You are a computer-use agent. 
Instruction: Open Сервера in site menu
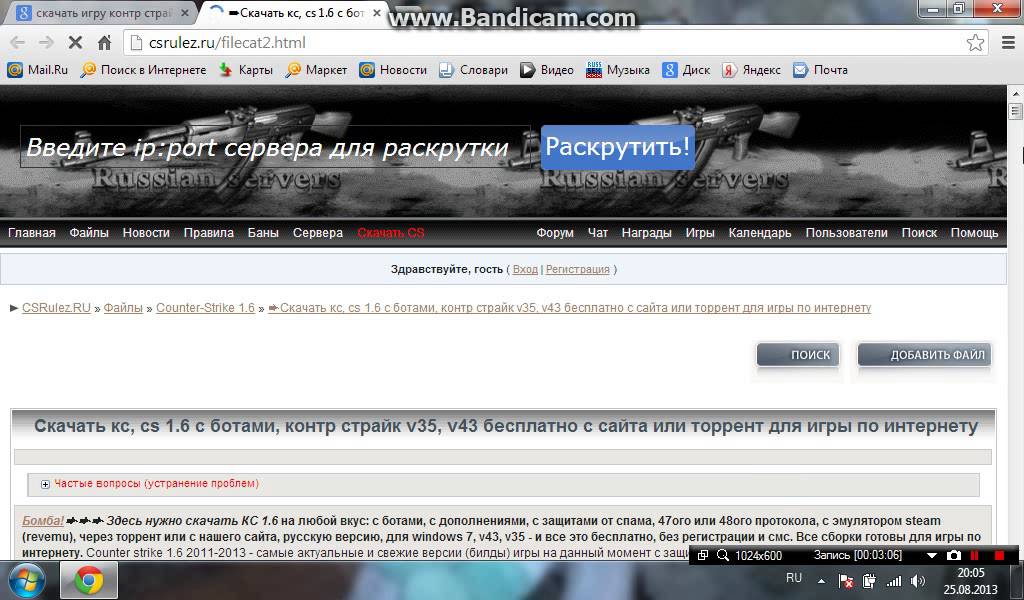(x=317, y=232)
